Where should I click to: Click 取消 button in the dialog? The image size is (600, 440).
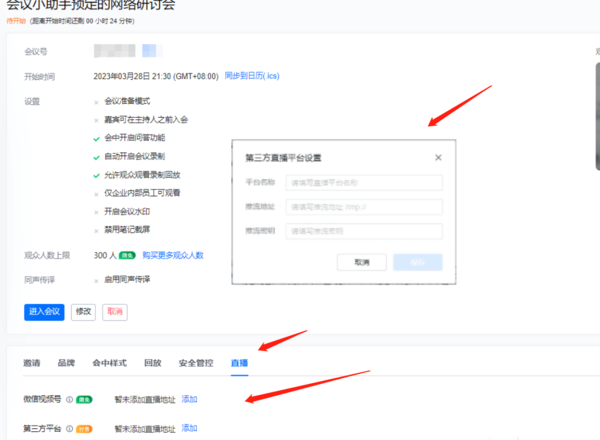tap(362, 262)
